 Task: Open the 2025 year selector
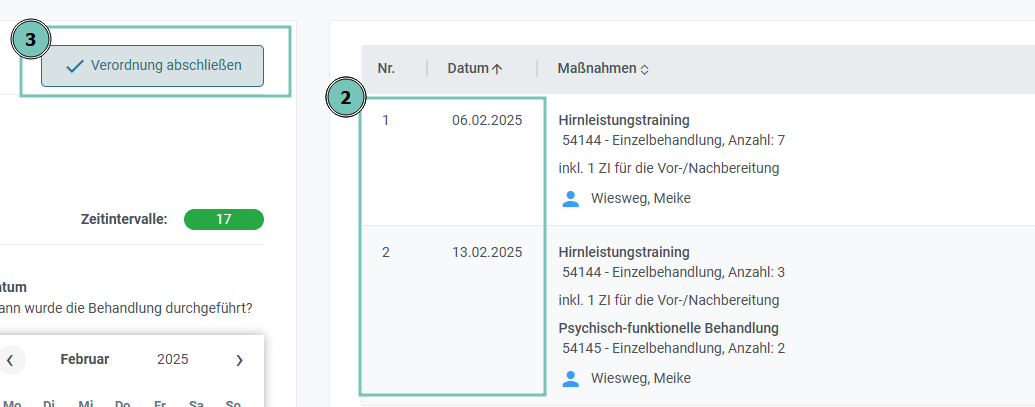click(172, 360)
